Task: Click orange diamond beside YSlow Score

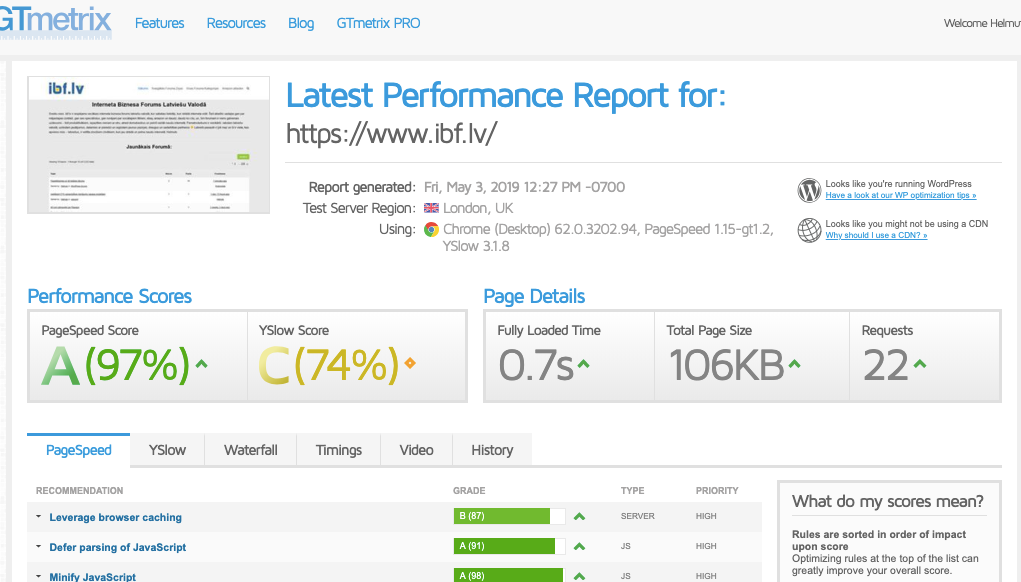Action: 409,363
